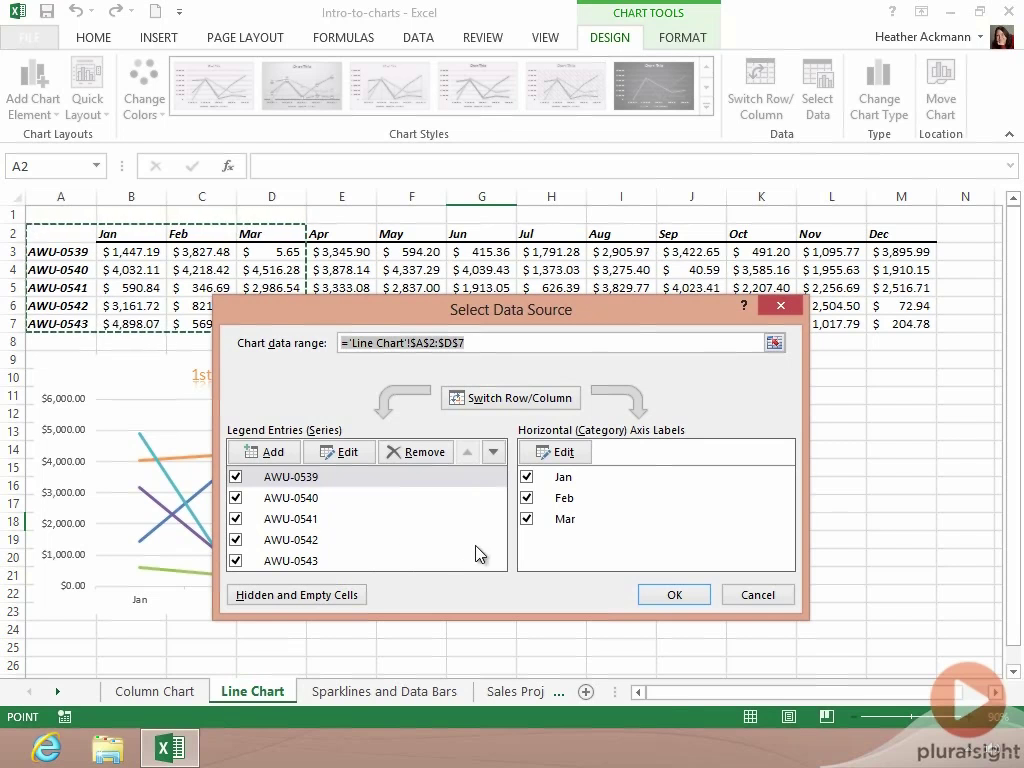This screenshot has width=1024, height=768.
Task: Click the Chart data range field
Action: [x=551, y=343]
